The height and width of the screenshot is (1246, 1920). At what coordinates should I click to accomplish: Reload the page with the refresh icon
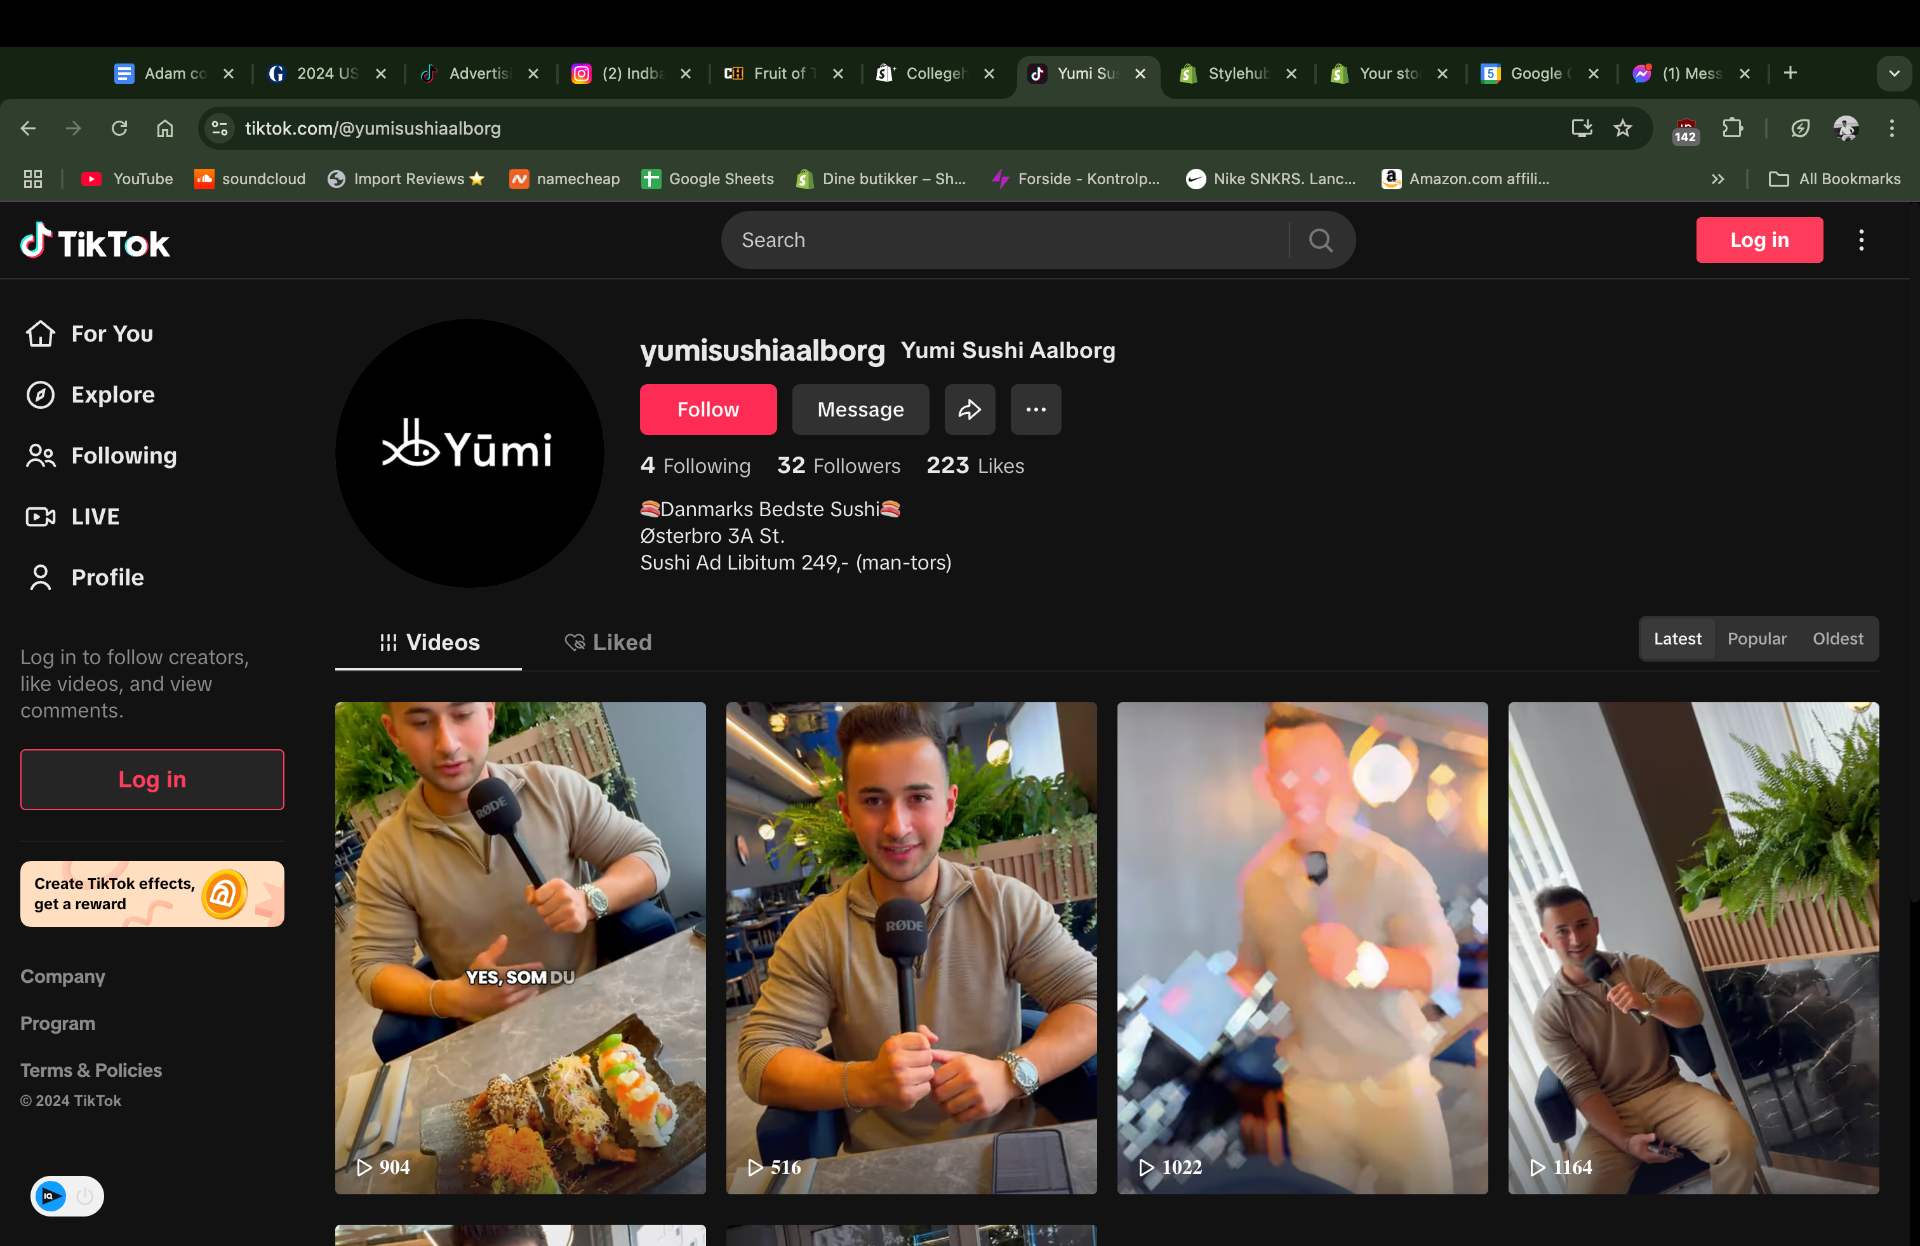tap(119, 128)
